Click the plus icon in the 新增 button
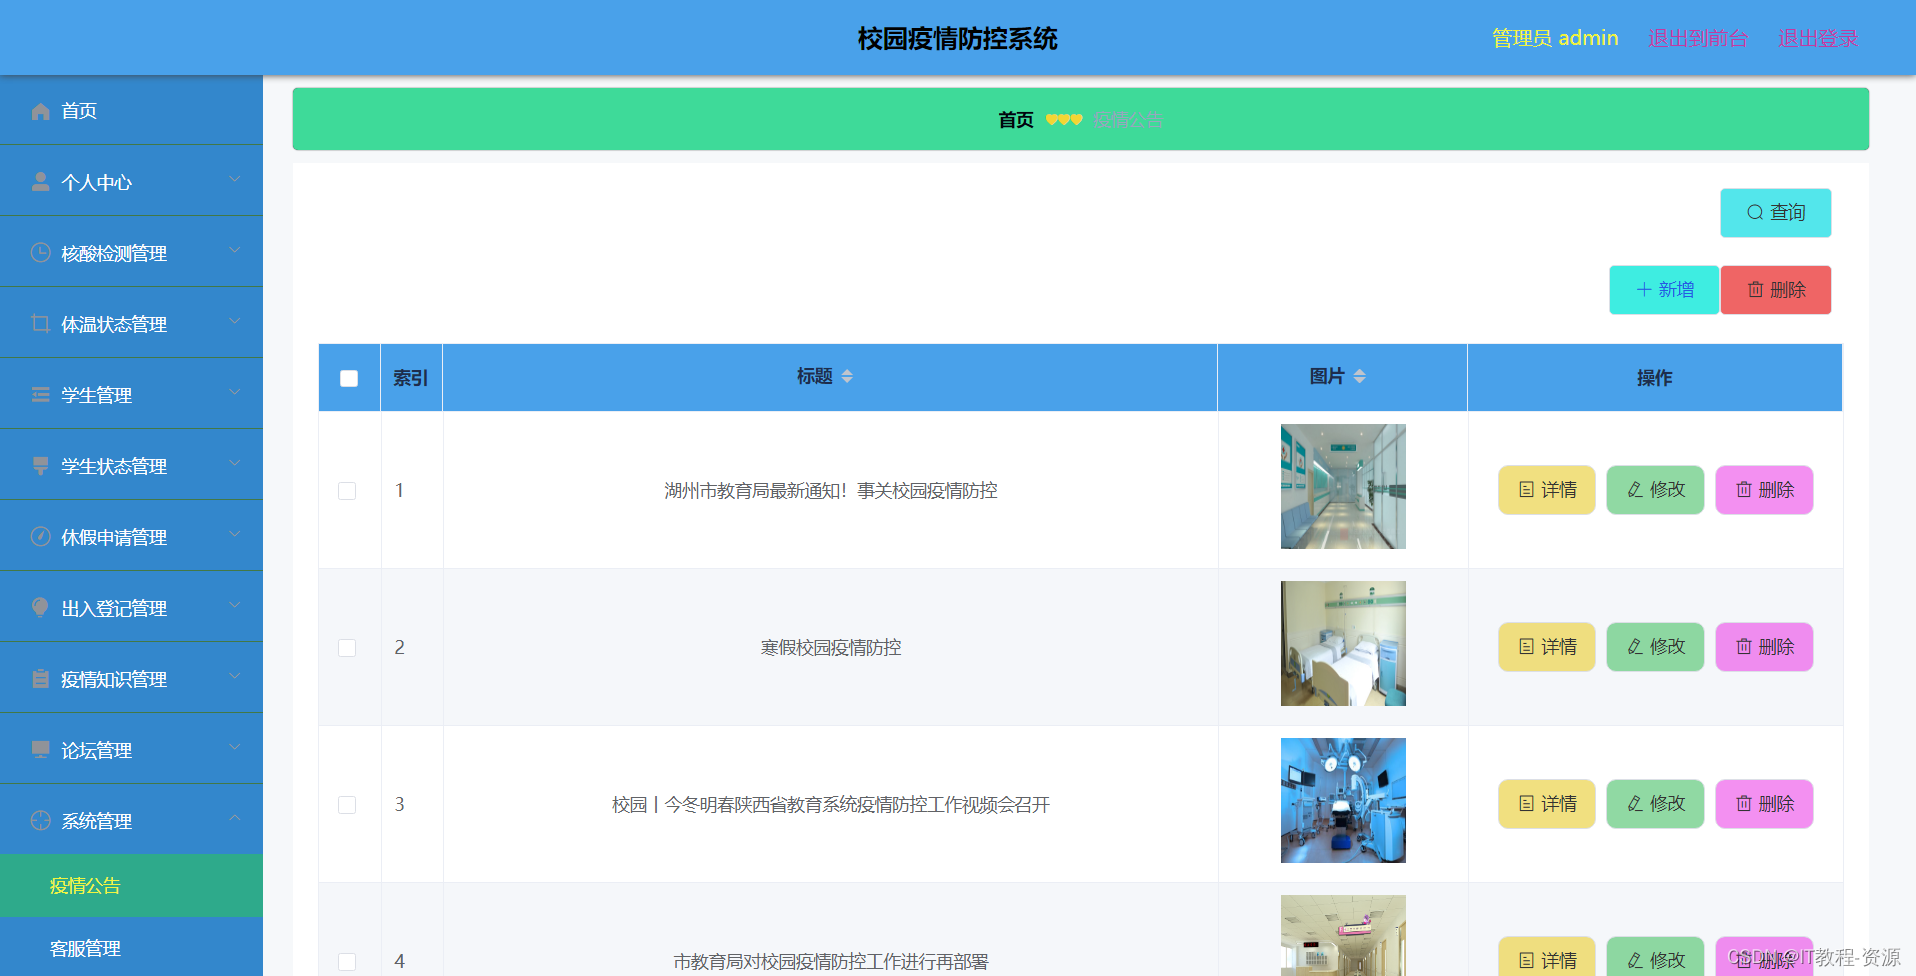 click(1644, 290)
